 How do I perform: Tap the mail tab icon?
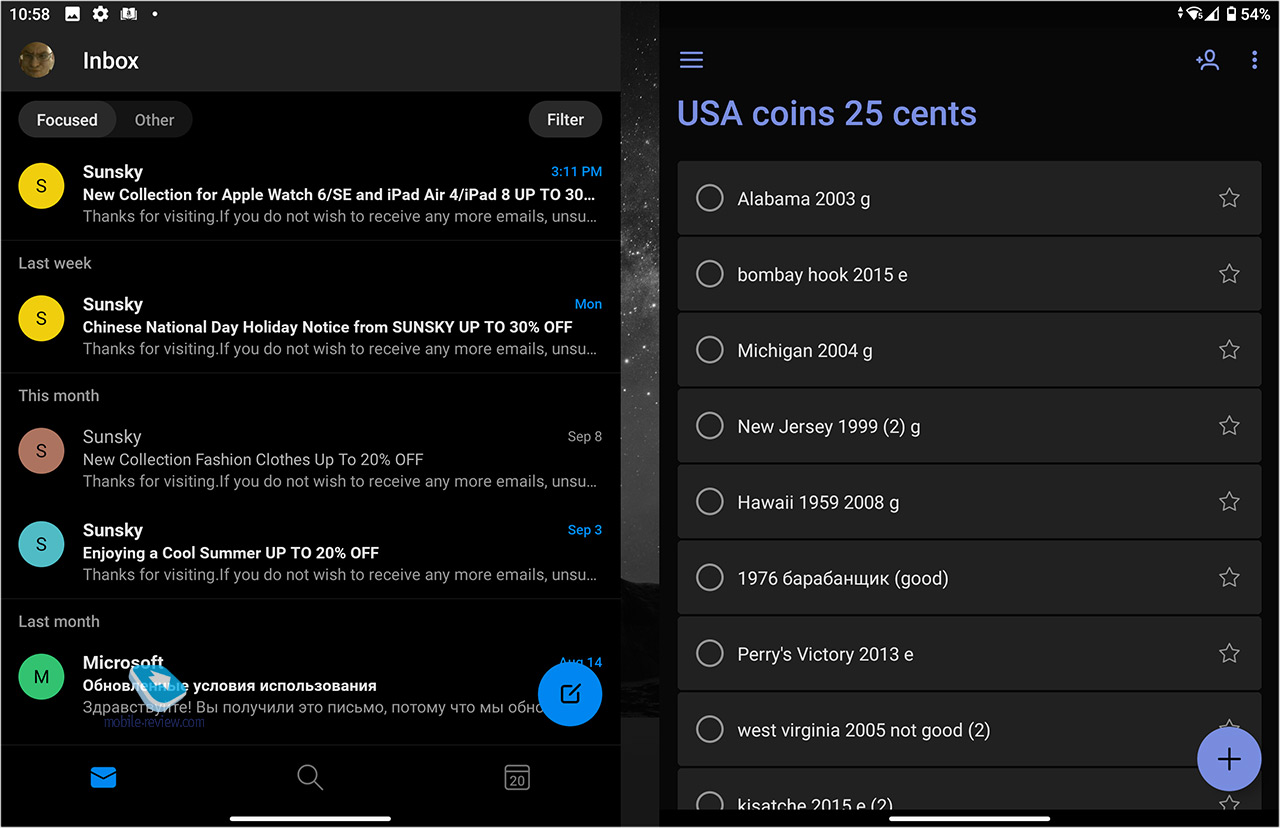(x=104, y=777)
